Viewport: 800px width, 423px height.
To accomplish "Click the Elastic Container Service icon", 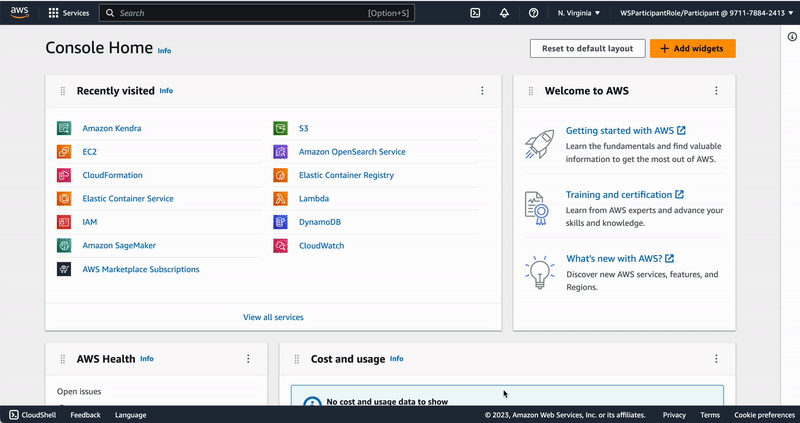I will [x=64, y=198].
